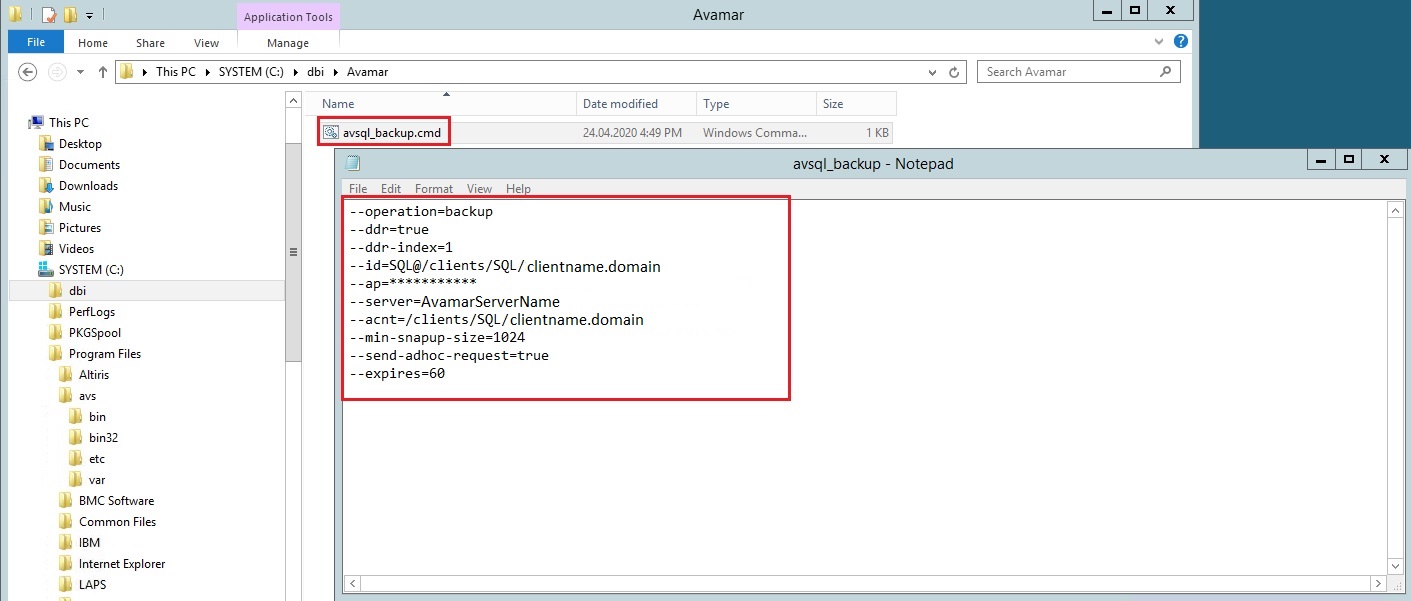Image resolution: width=1411 pixels, height=601 pixels.
Task: Open the Manage ribbon tab
Action: 288,43
